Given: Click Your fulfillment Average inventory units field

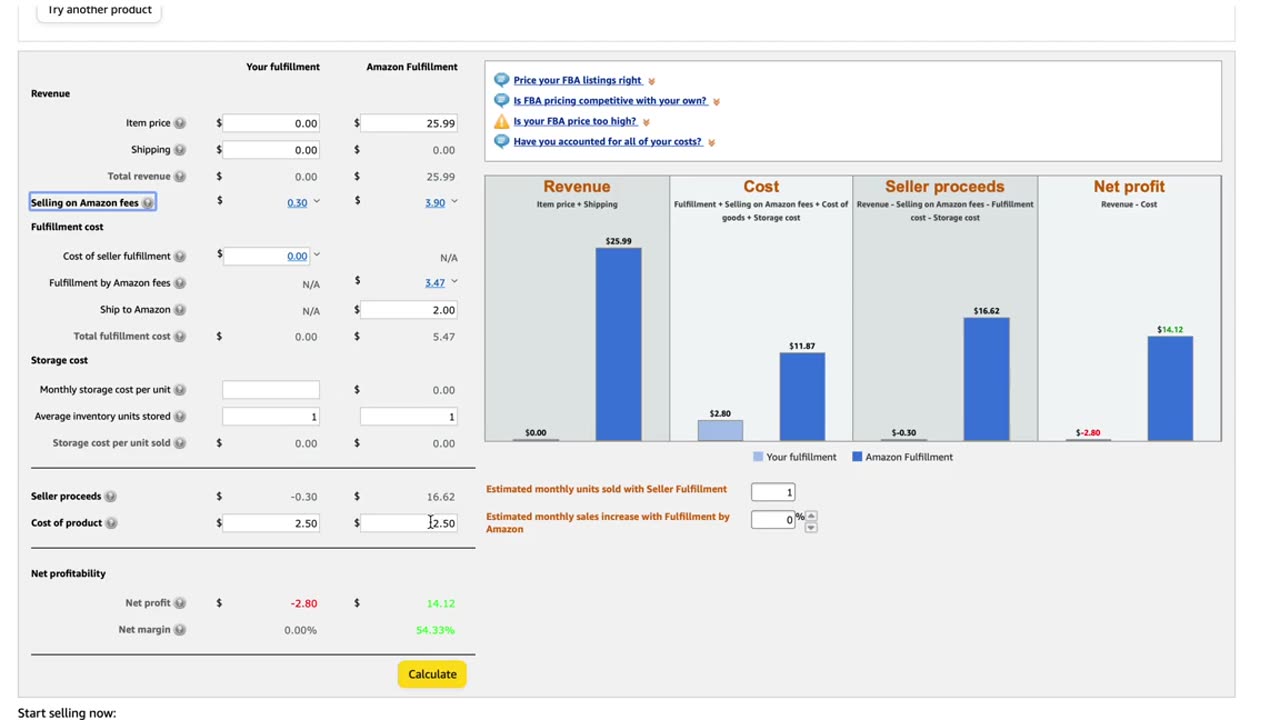Looking at the screenshot, I should pyautogui.click(x=271, y=416).
